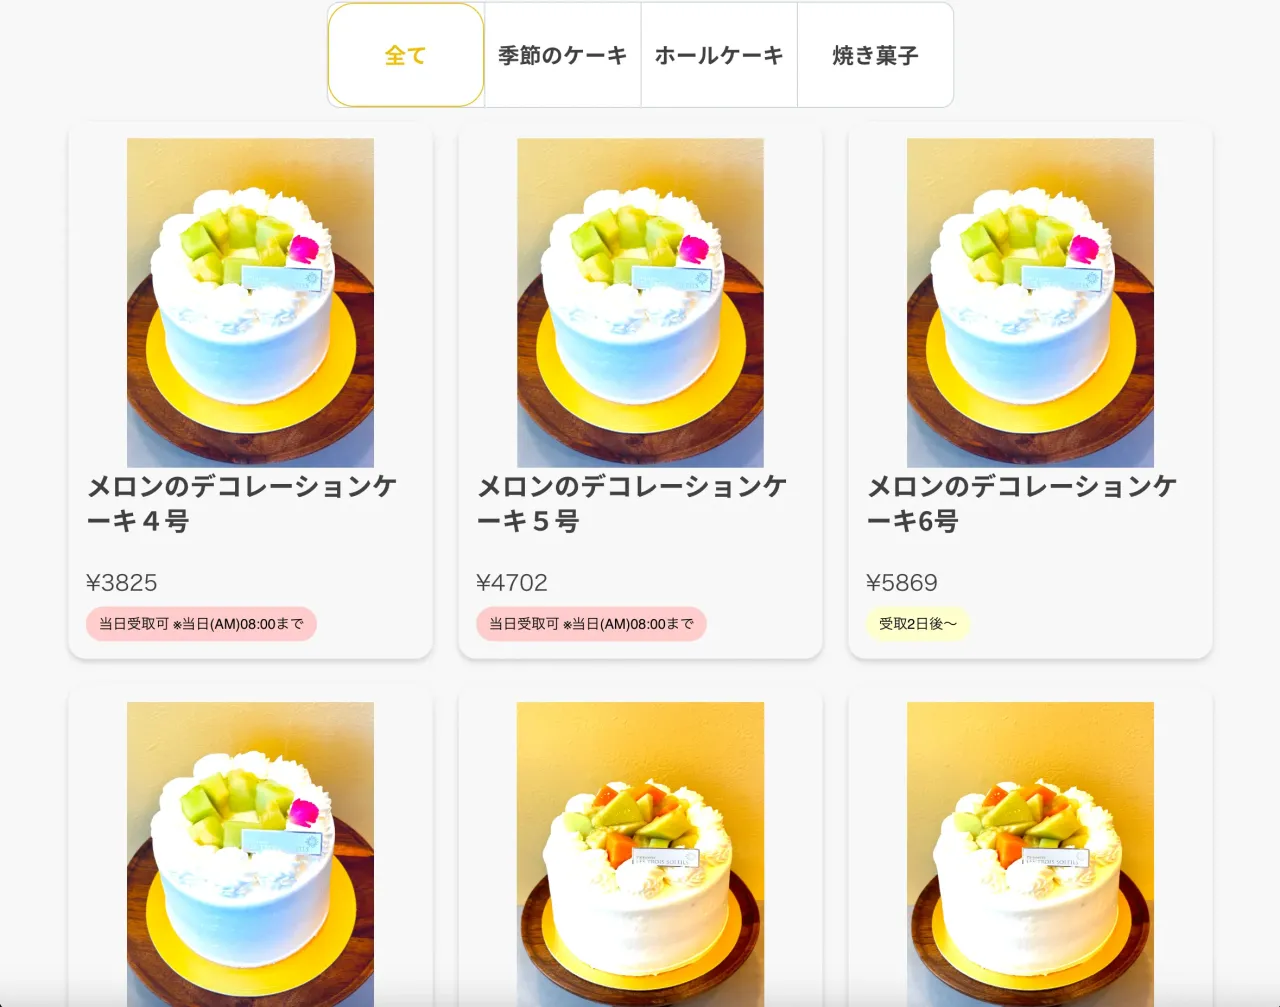
Task: Select the 全て tab
Action: pos(406,55)
